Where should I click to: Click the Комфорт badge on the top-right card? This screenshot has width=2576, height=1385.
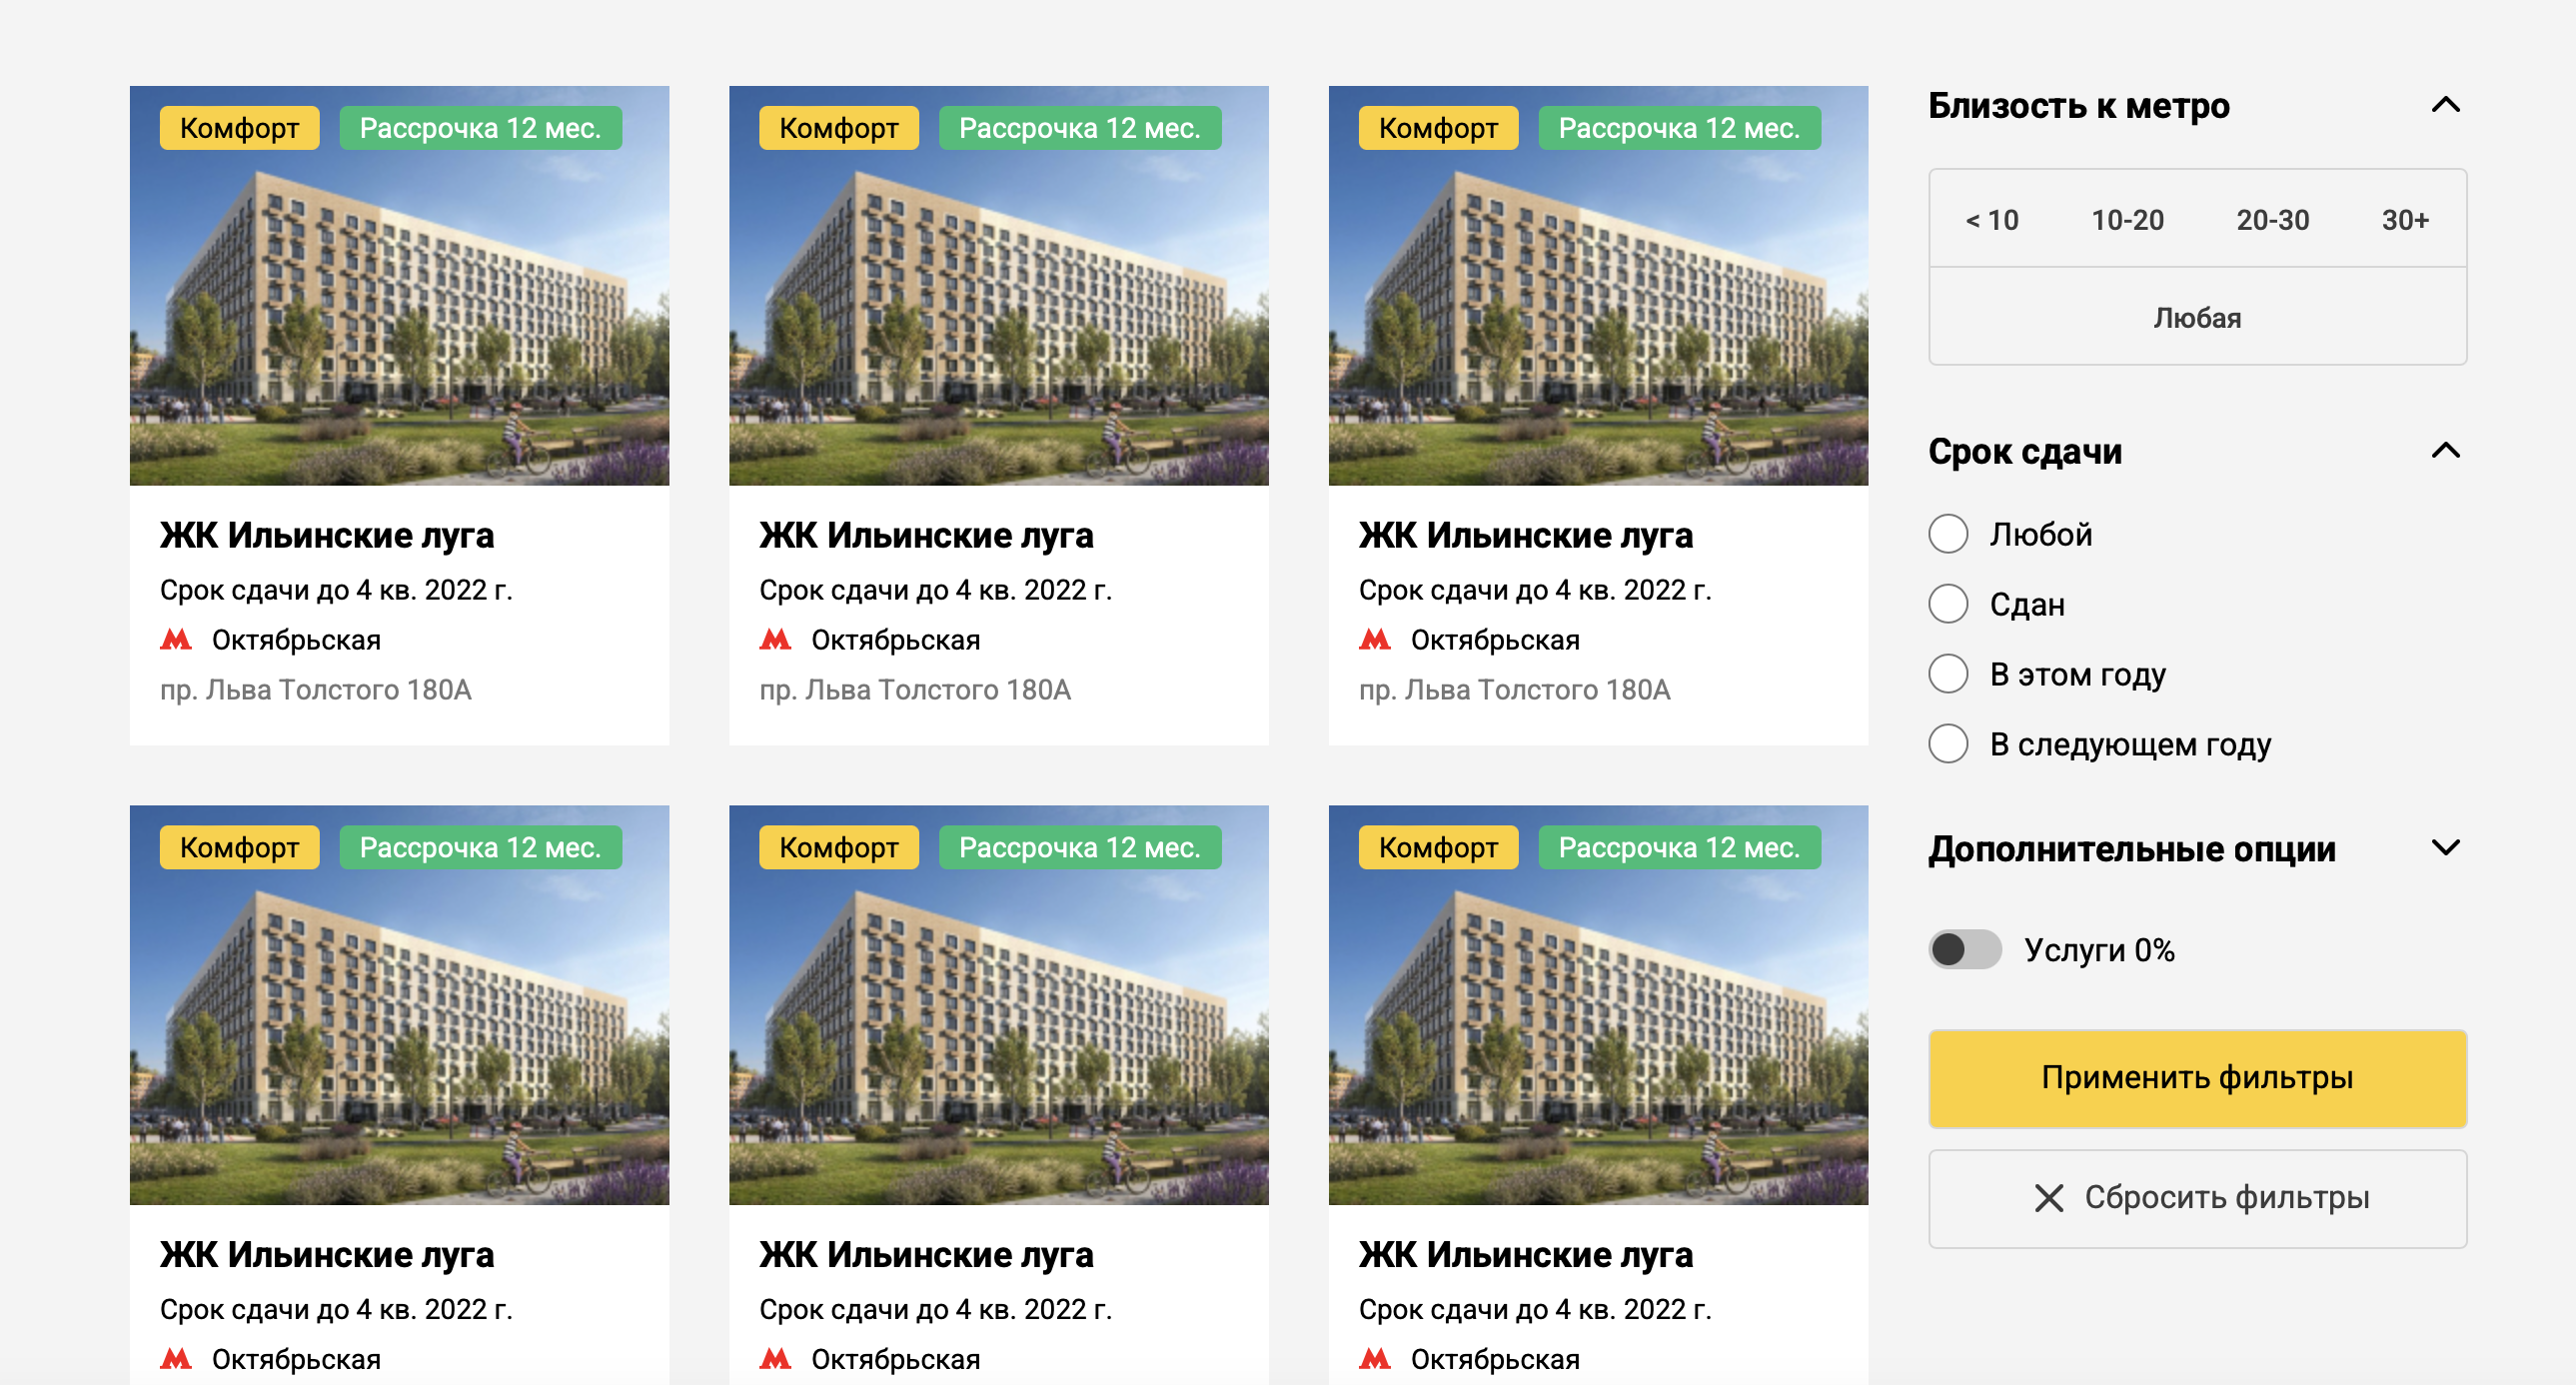point(1439,128)
